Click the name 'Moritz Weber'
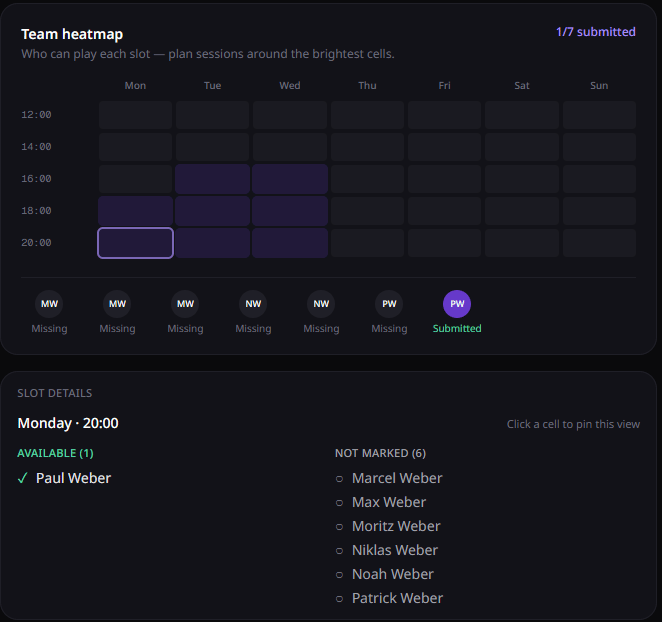662x622 pixels. click(396, 526)
